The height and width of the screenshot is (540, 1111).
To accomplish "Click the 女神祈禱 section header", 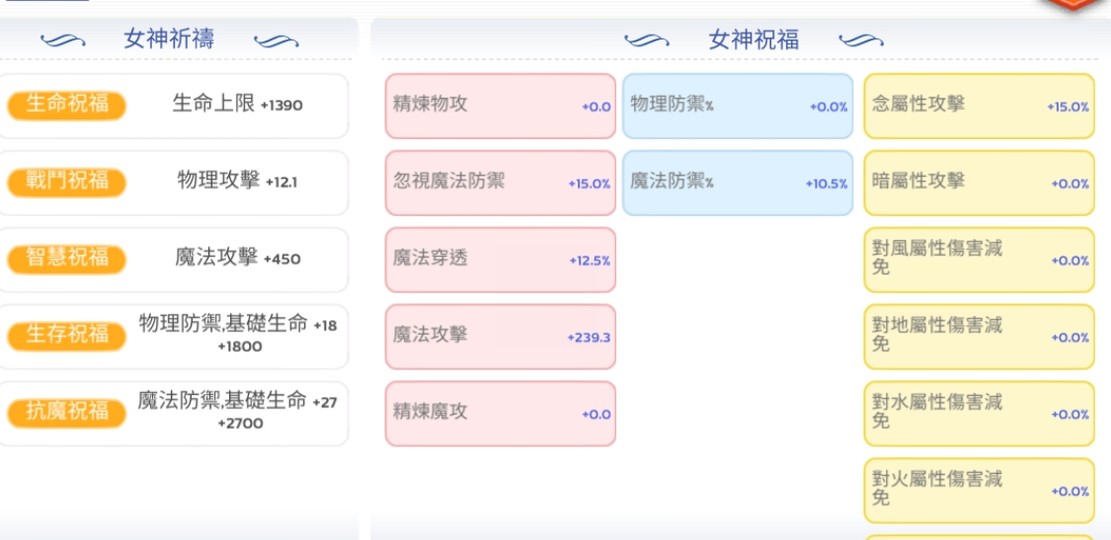I will tap(169, 39).
